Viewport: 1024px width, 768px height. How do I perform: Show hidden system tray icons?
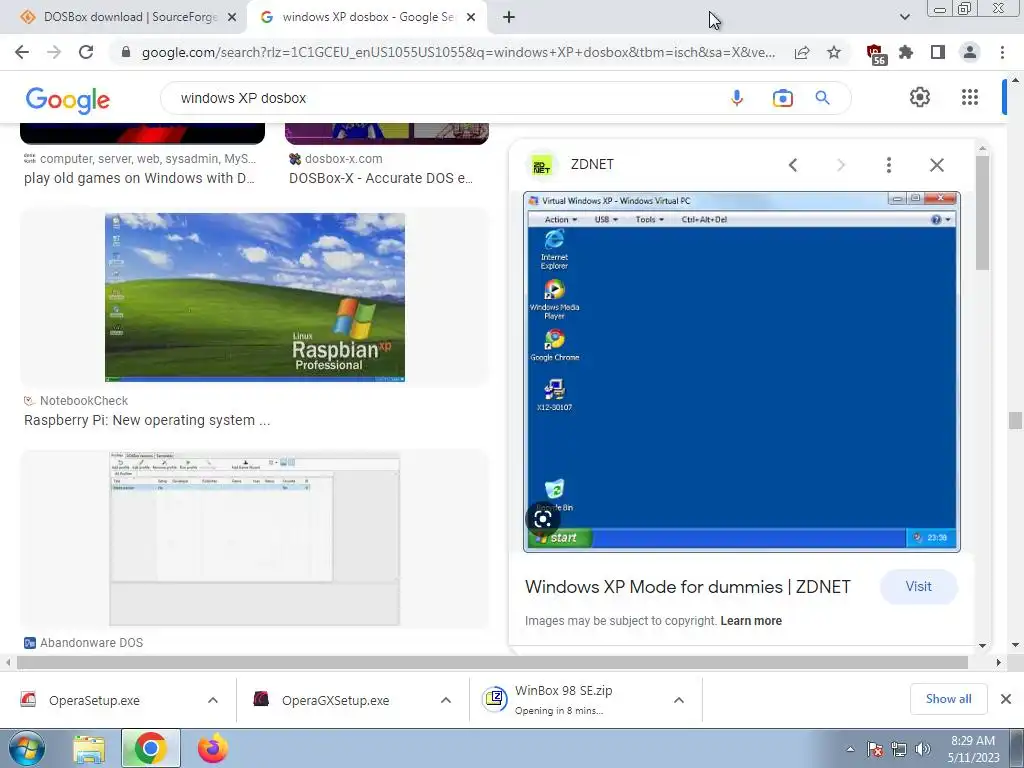[x=850, y=749]
